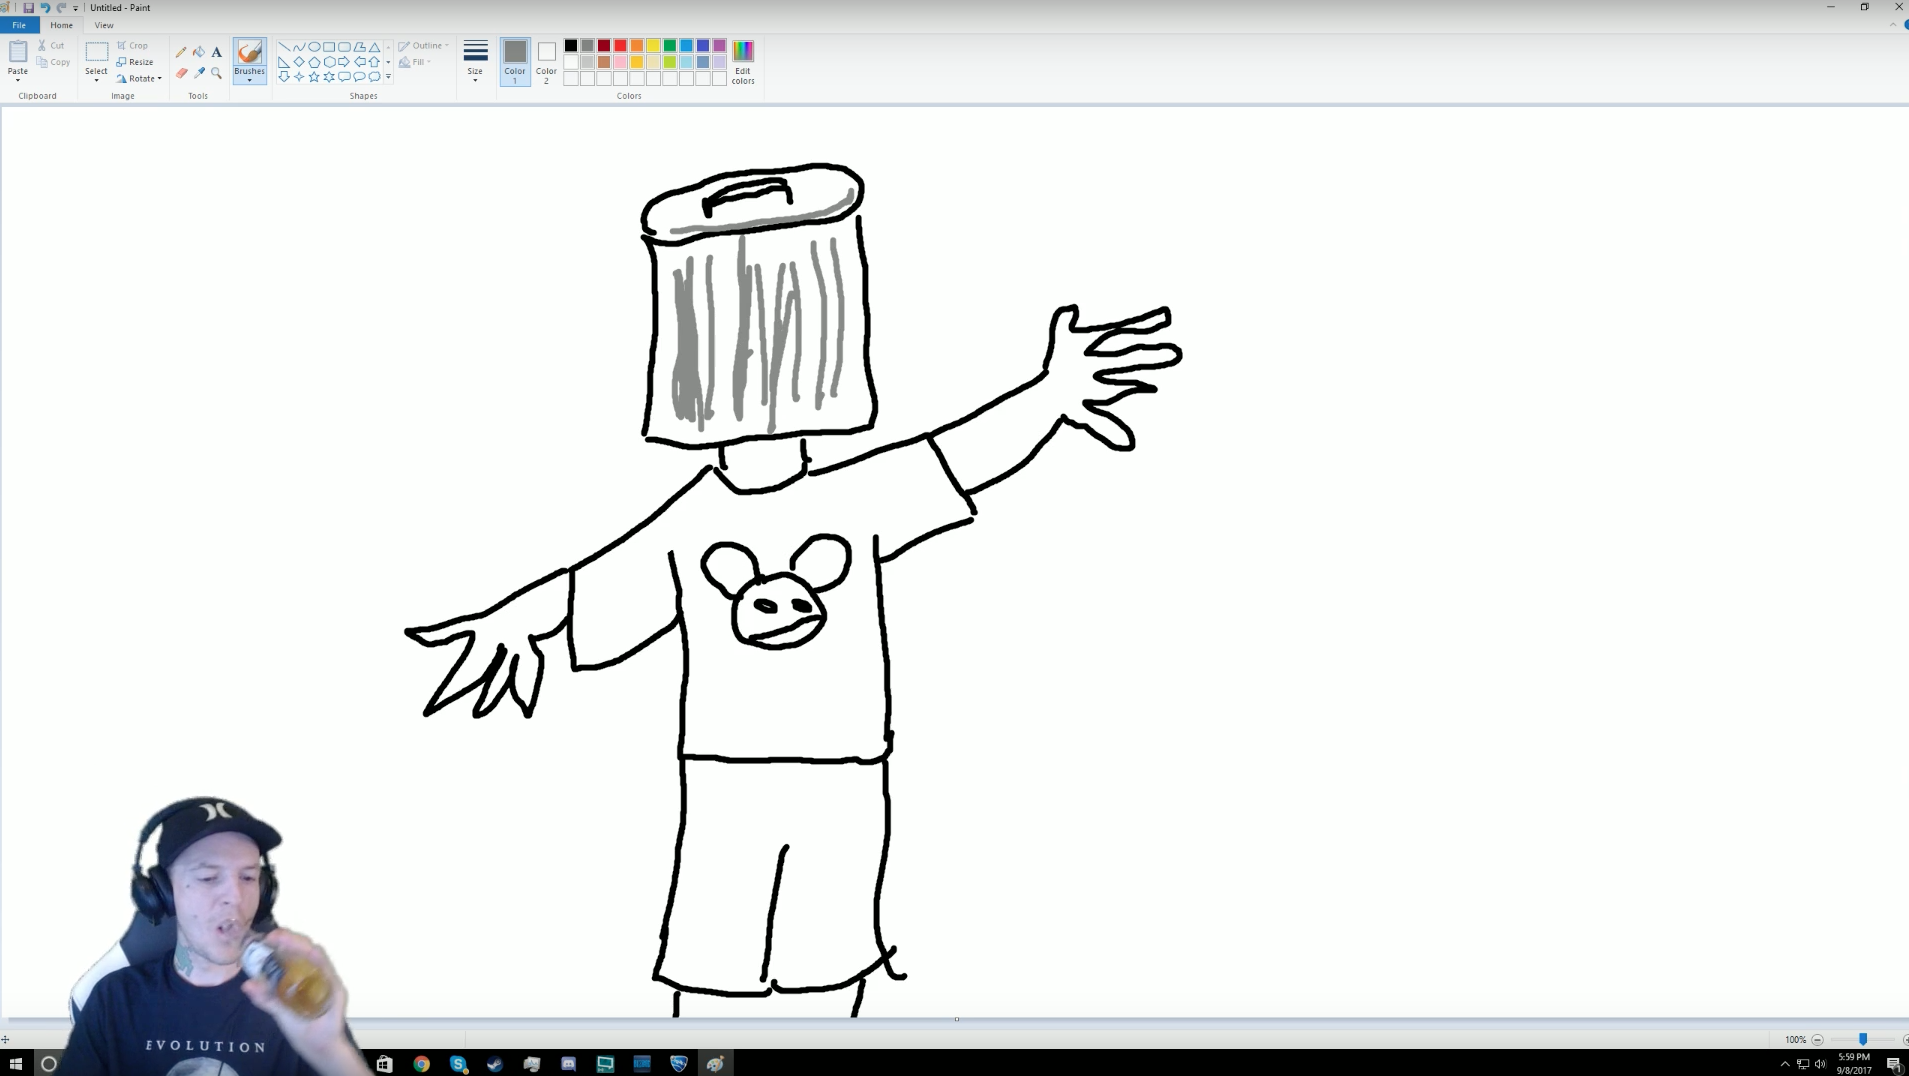Expand the Select dropdown arrow
The width and height of the screenshot is (1909, 1076).
pyautogui.click(x=96, y=79)
